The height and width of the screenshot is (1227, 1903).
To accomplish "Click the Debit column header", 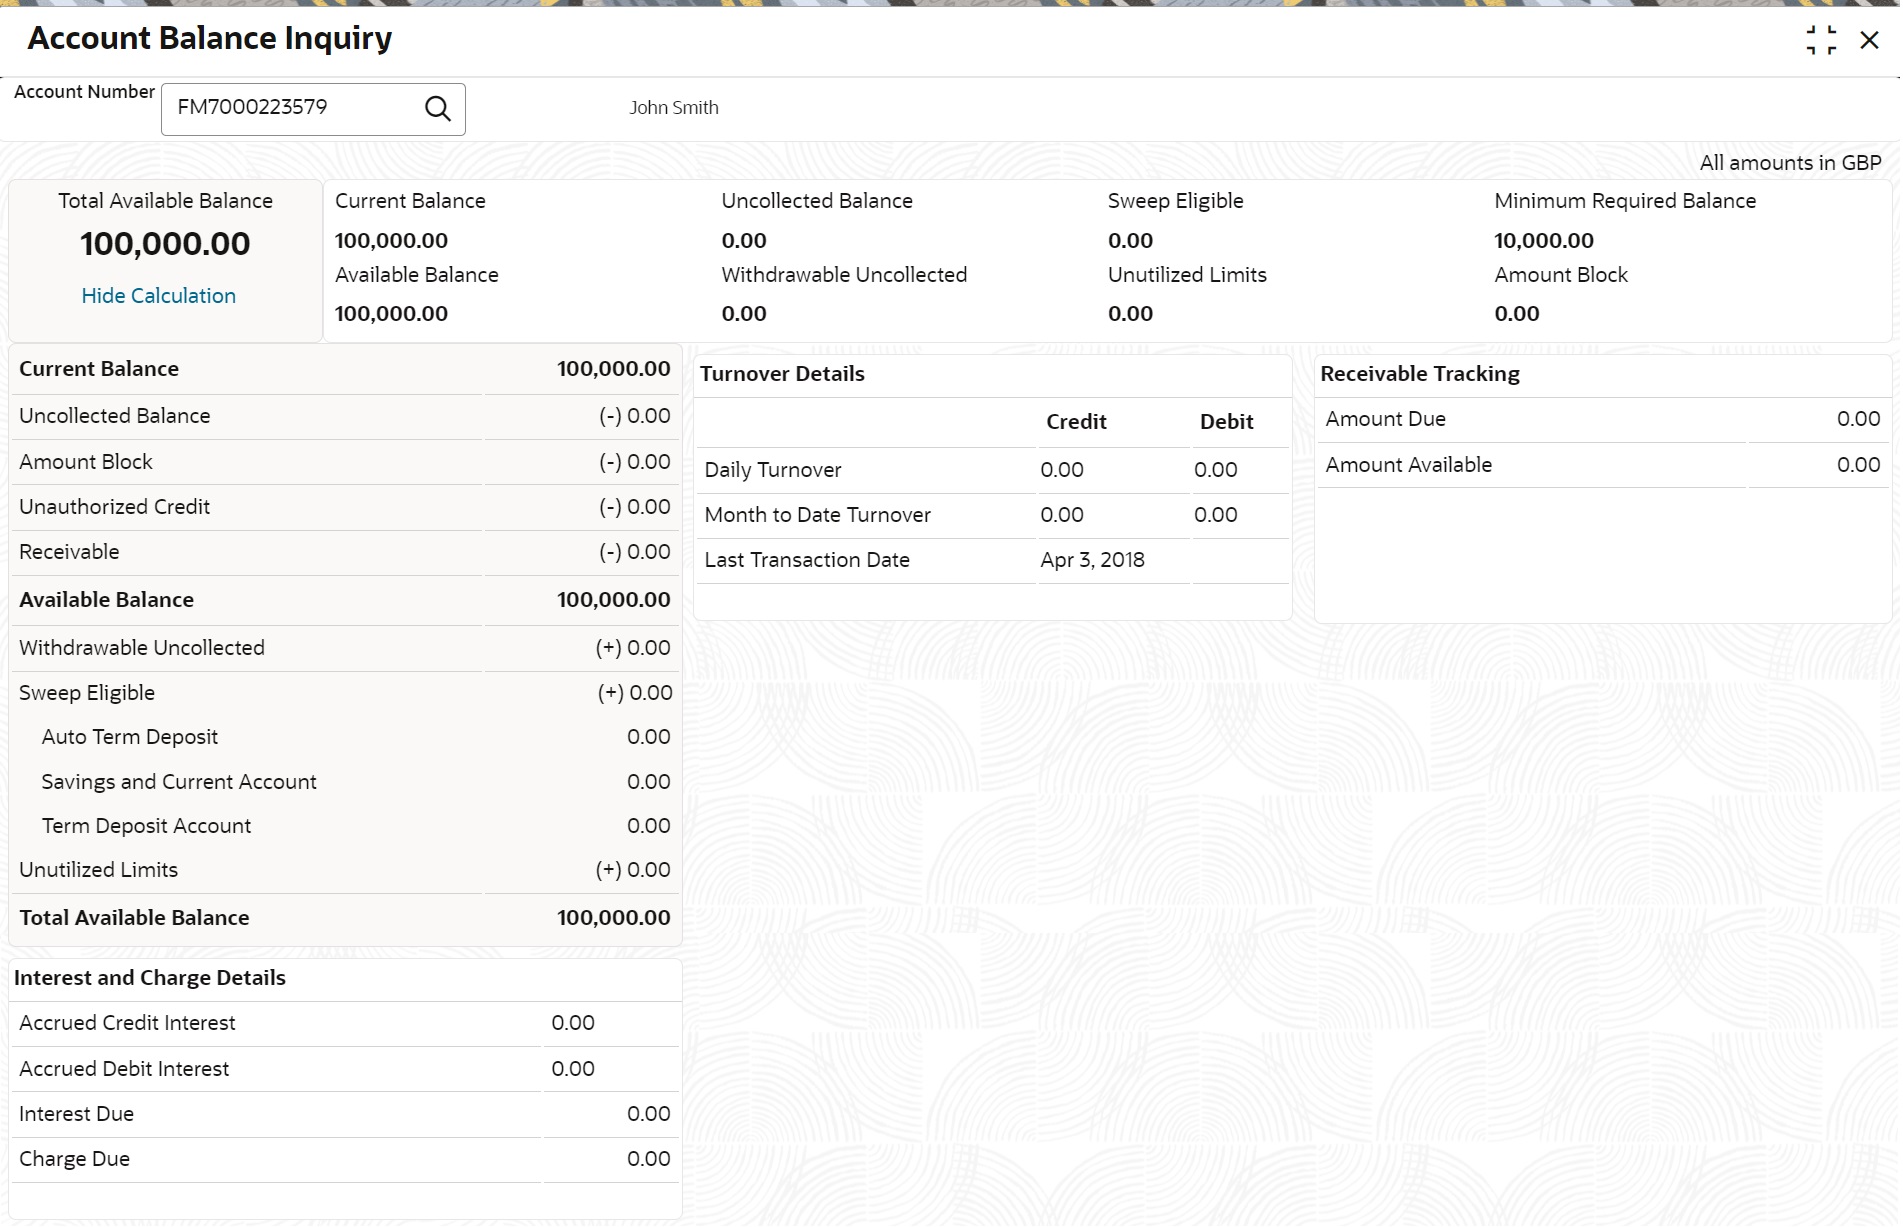I will (x=1227, y=422).
